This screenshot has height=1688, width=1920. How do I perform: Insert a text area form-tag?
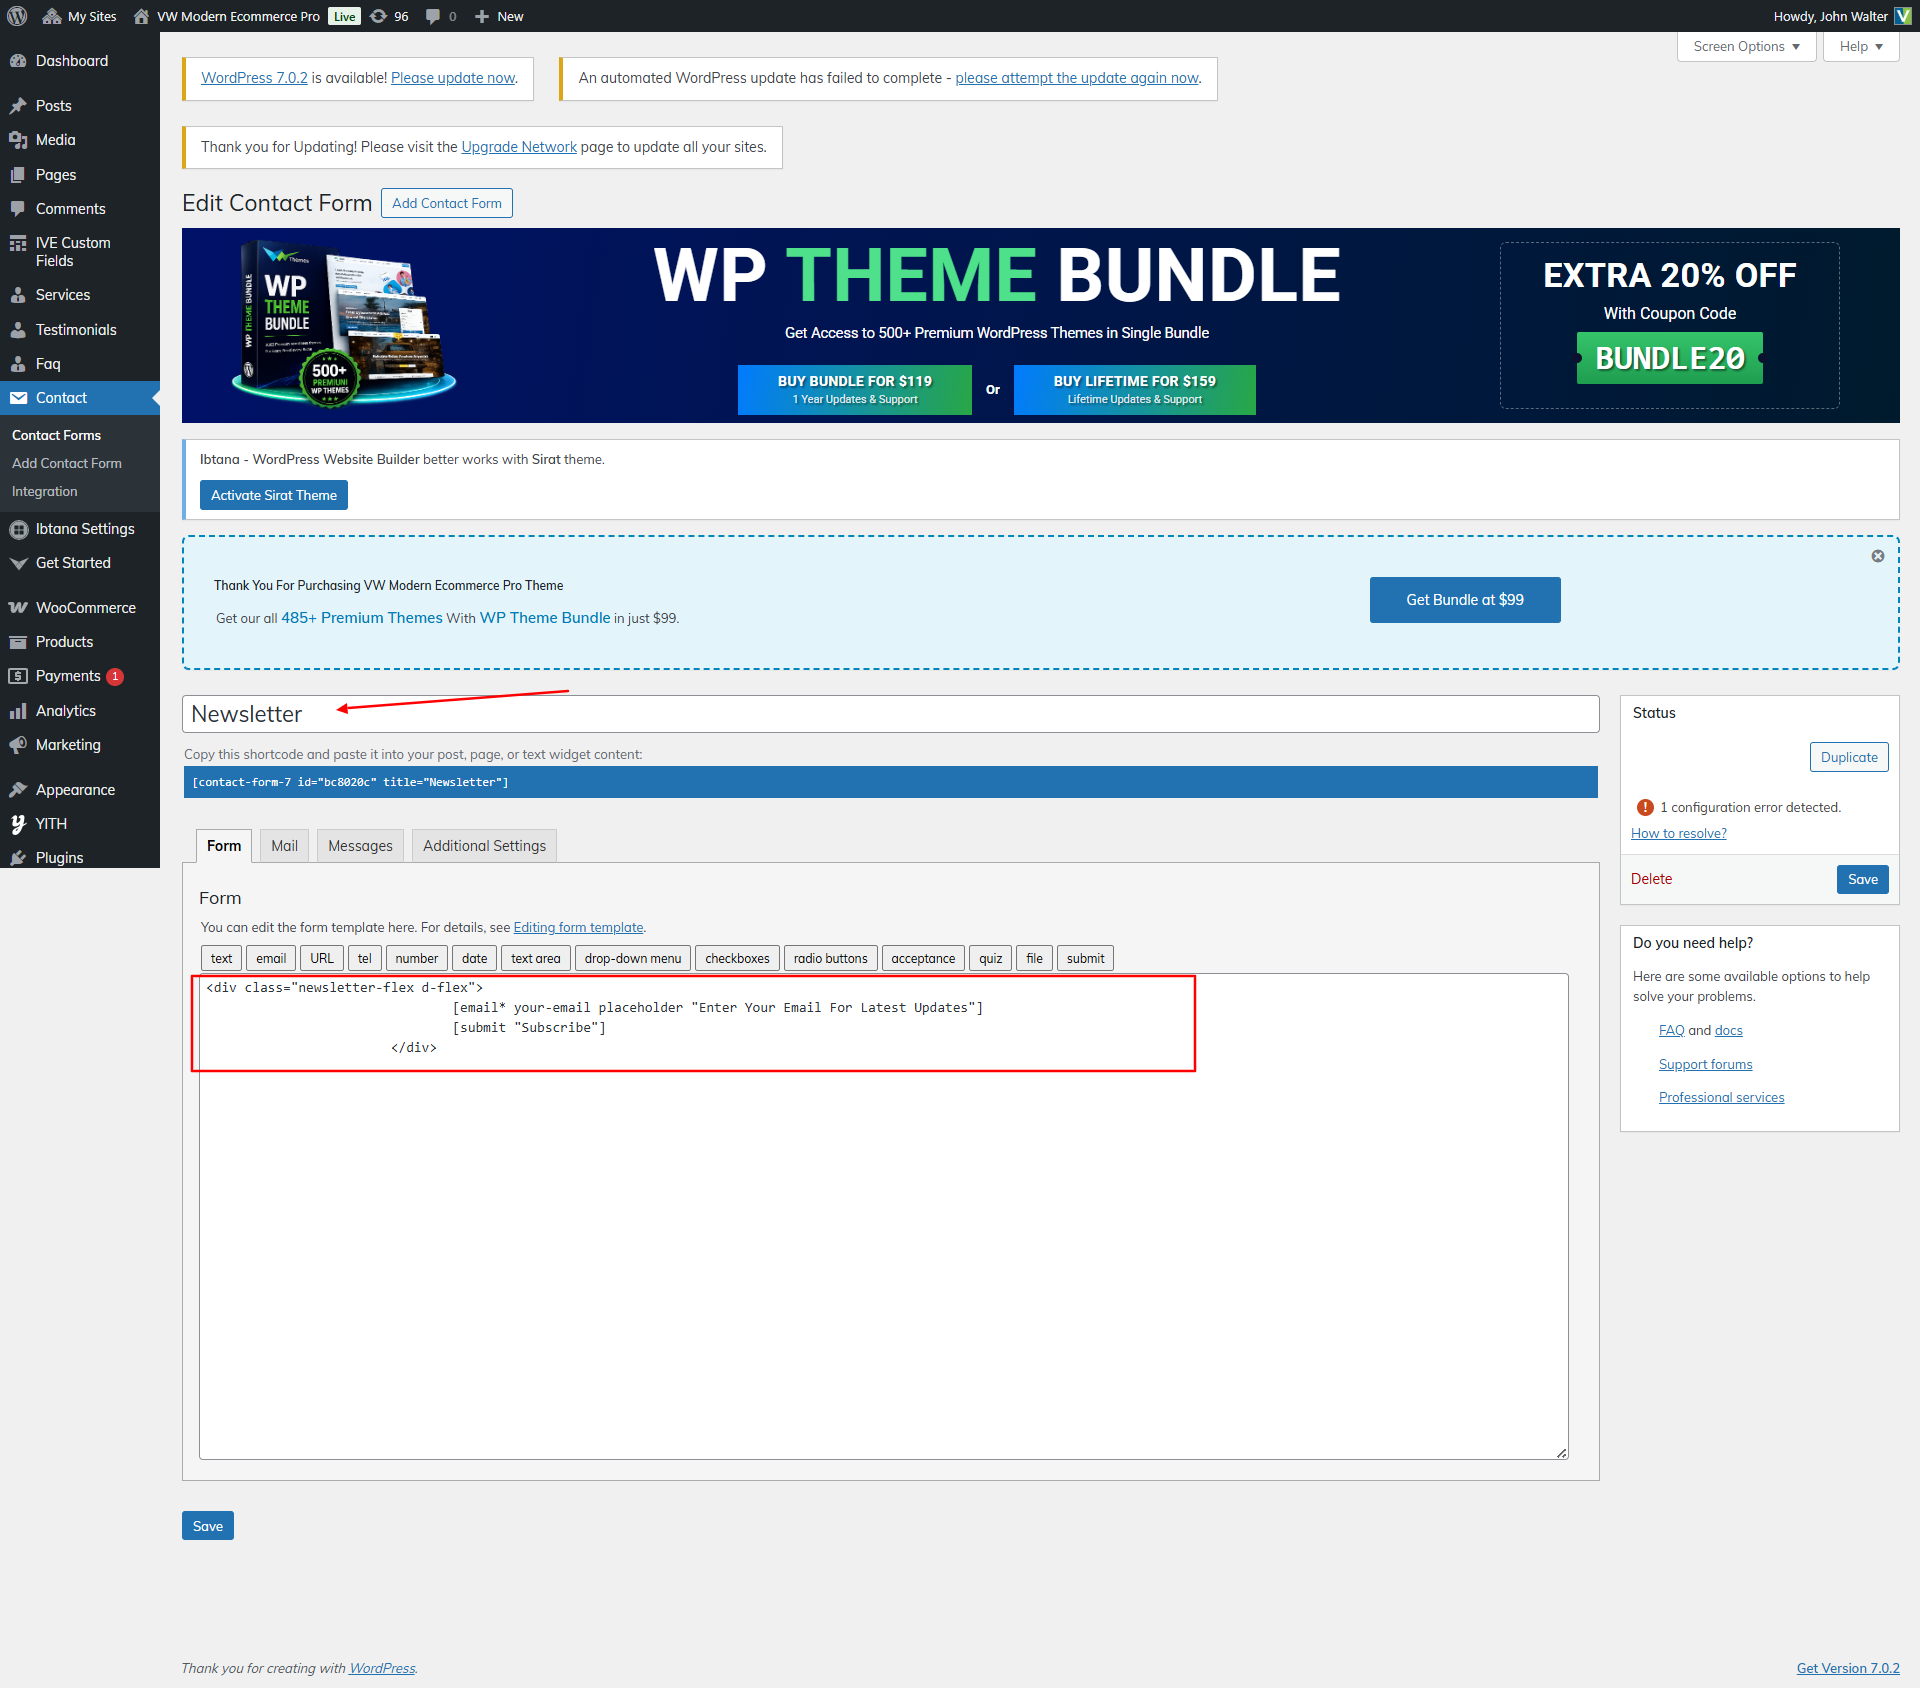tap(536, 958)
